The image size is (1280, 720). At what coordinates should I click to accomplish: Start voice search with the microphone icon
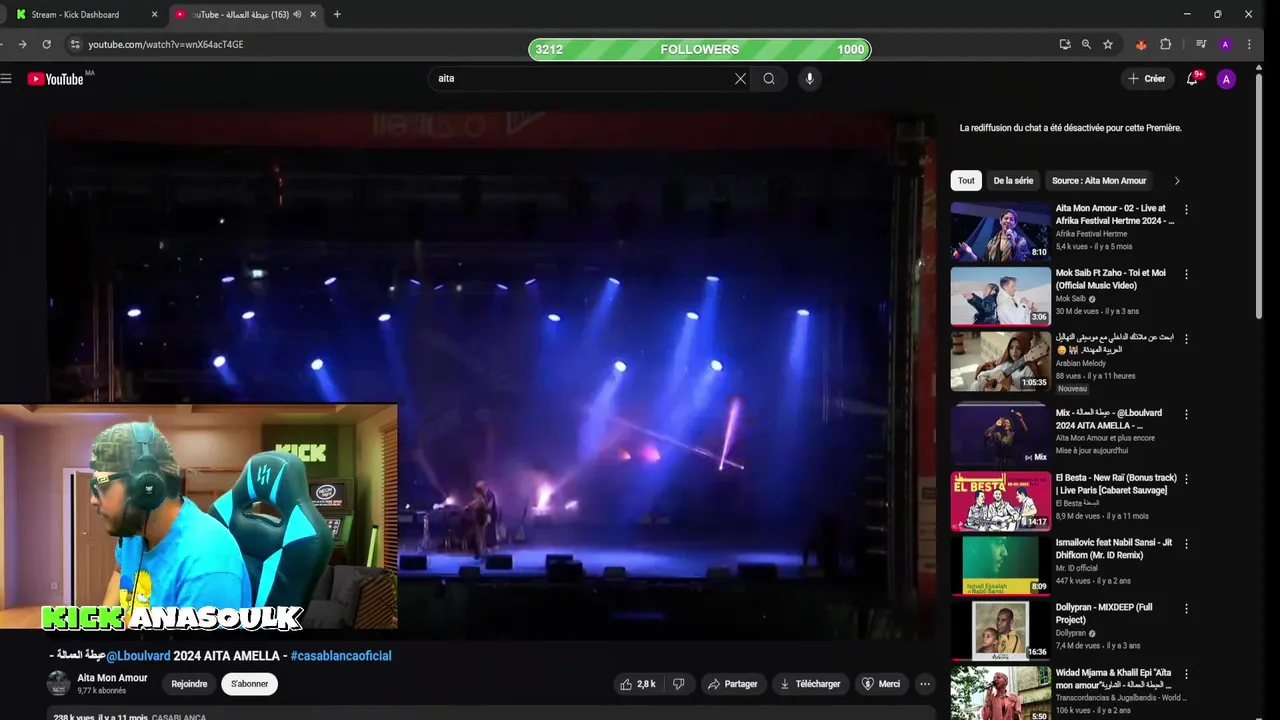point(810,79)
